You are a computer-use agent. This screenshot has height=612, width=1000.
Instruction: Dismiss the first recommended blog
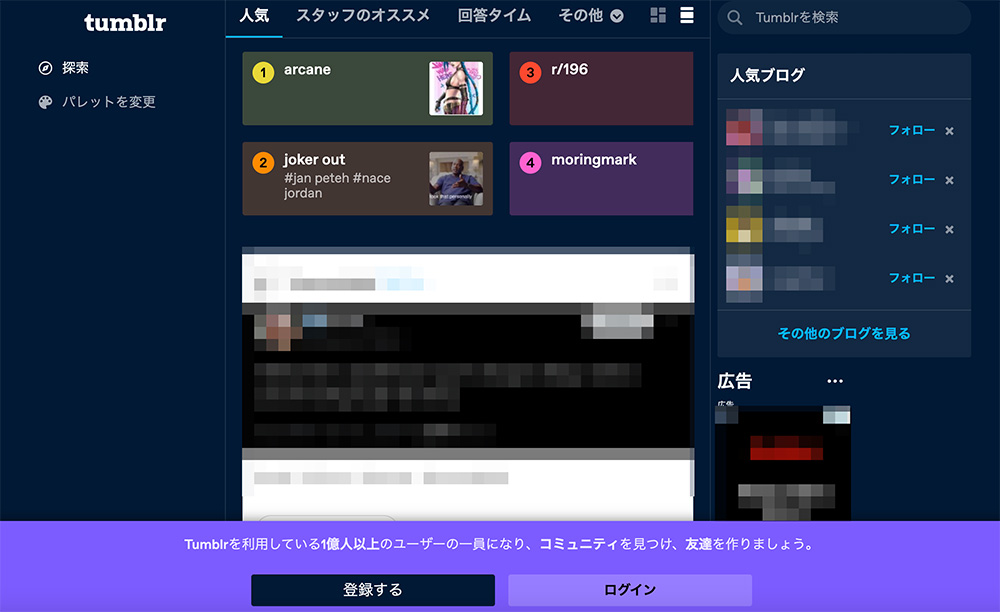pyautogui.click(x=950, y=131)
